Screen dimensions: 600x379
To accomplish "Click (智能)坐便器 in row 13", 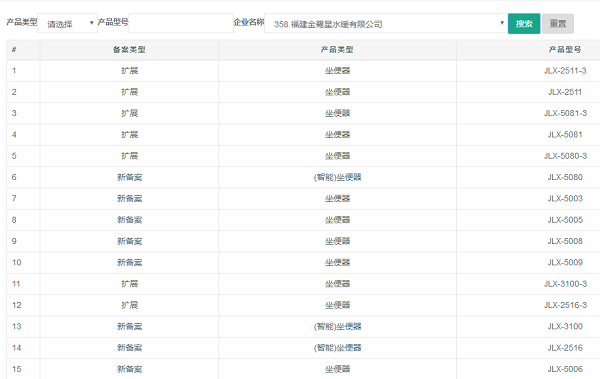I will (337, 326).
